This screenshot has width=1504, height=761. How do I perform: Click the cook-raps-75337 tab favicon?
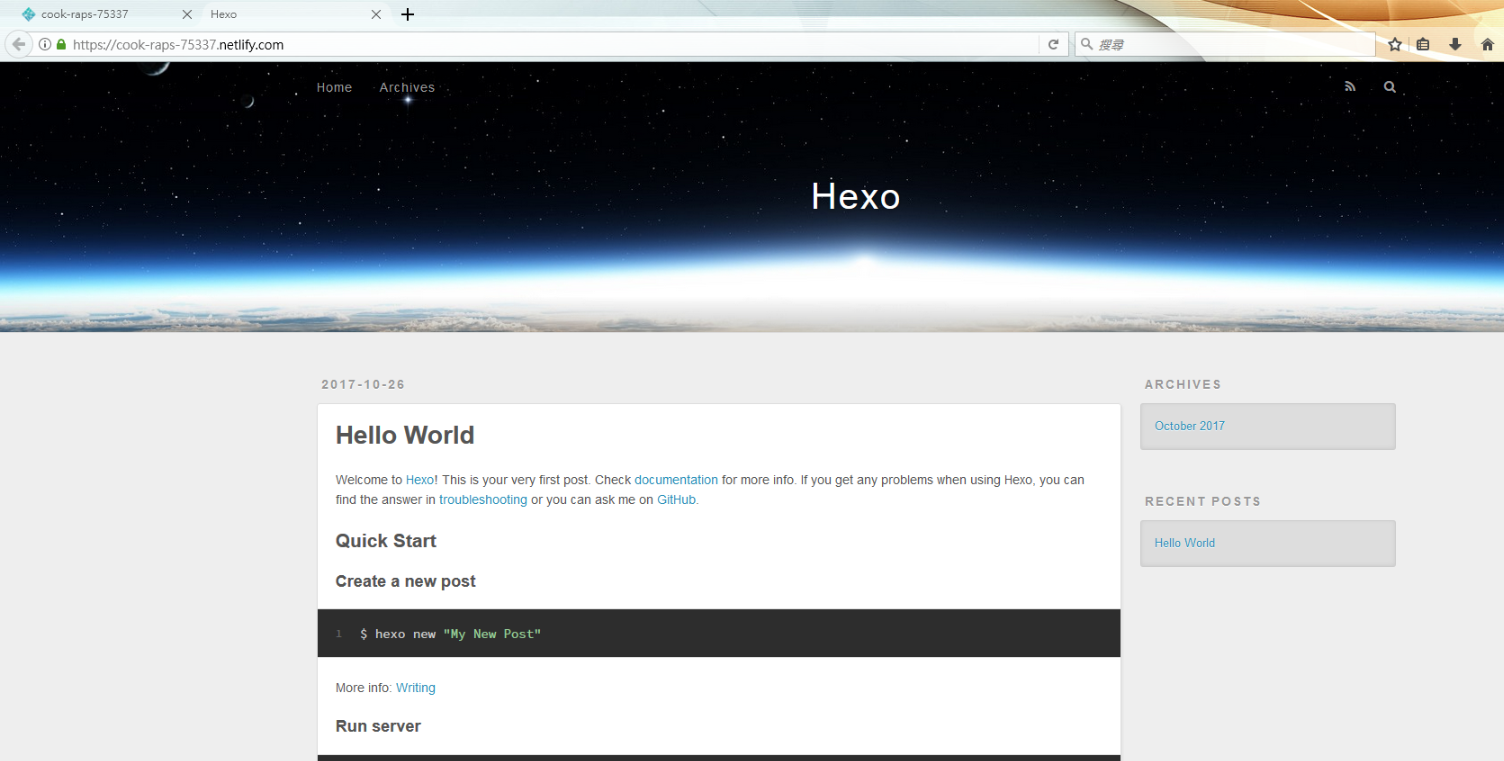(x=28, y=15)
